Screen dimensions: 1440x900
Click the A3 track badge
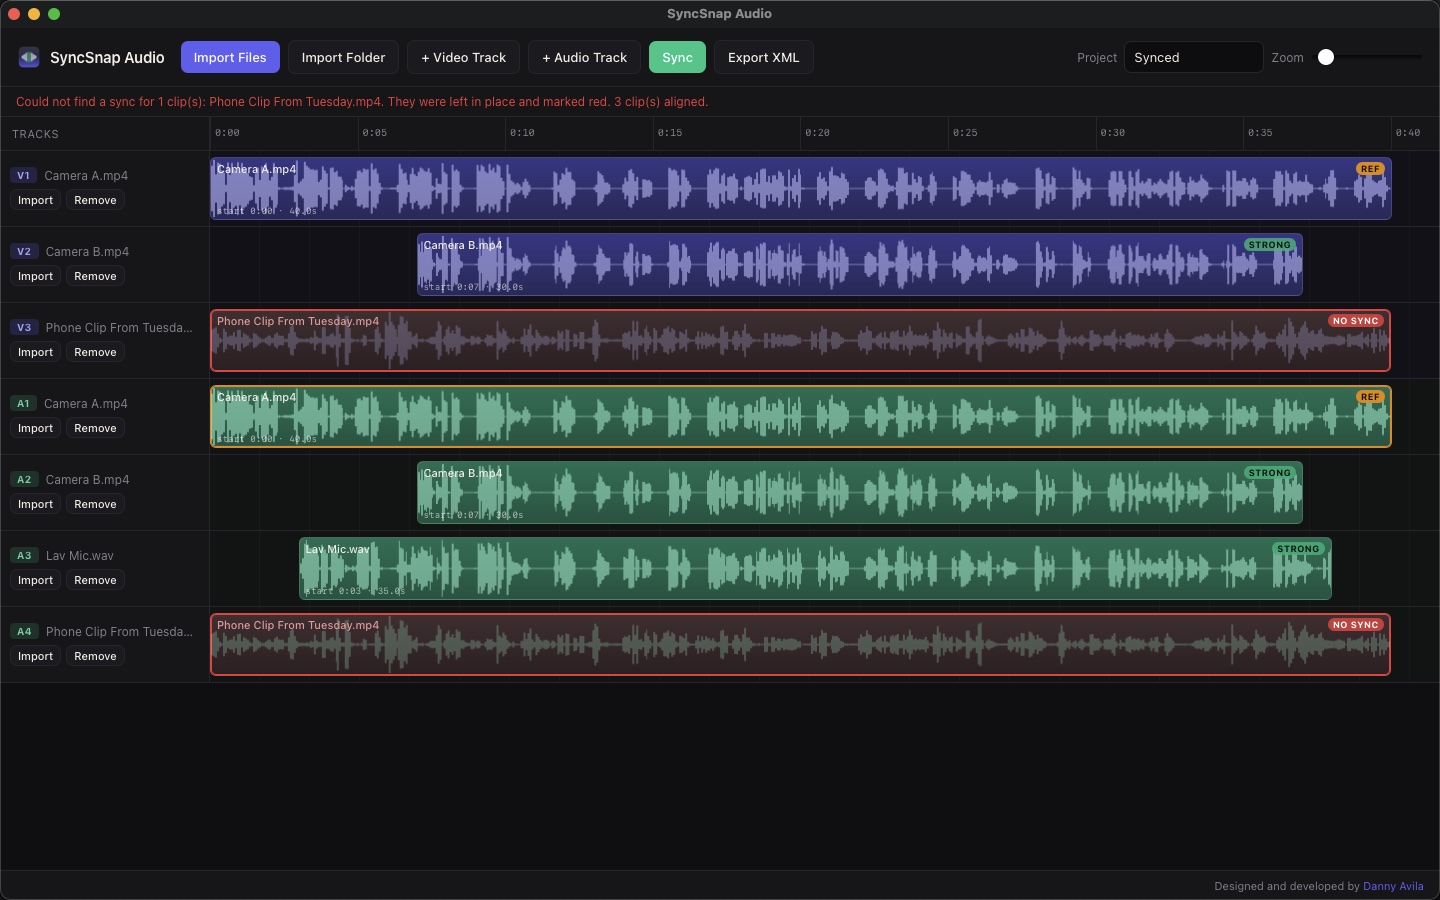click(x=24, y=556)
